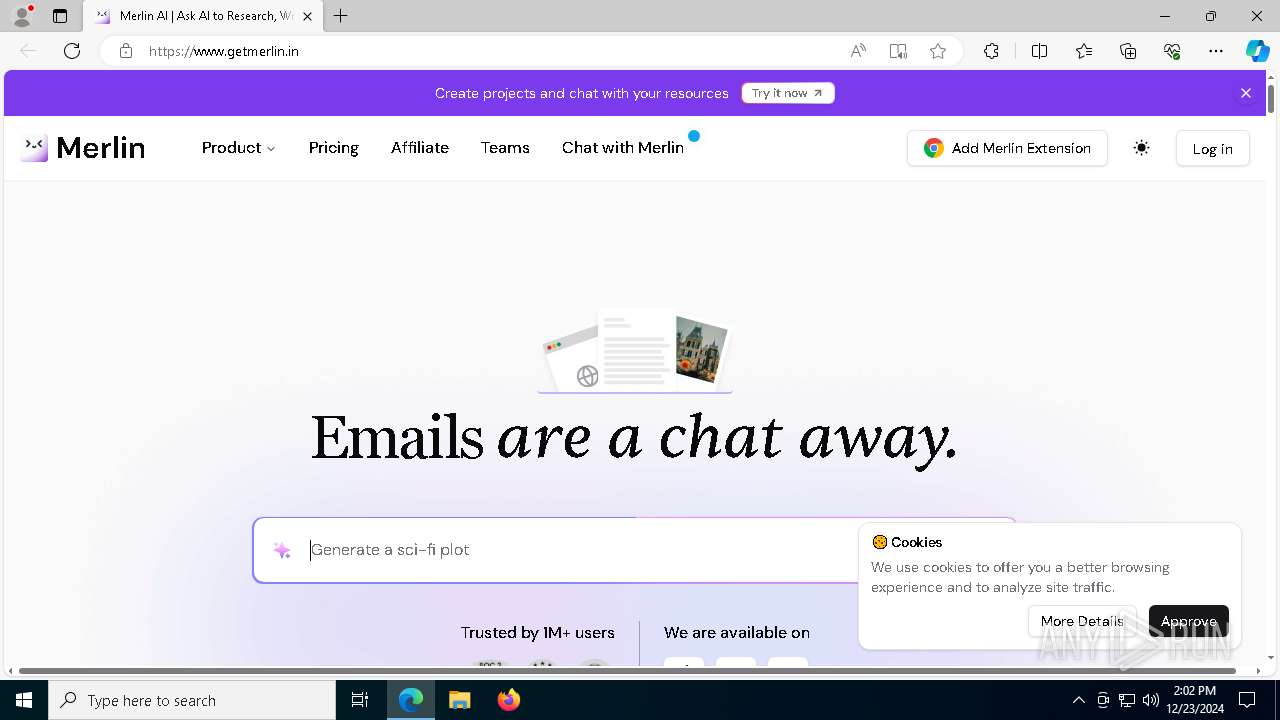Open the Favorites list icon
This screenshot has width=1280, height=720.
click(x=1084, y=51)
